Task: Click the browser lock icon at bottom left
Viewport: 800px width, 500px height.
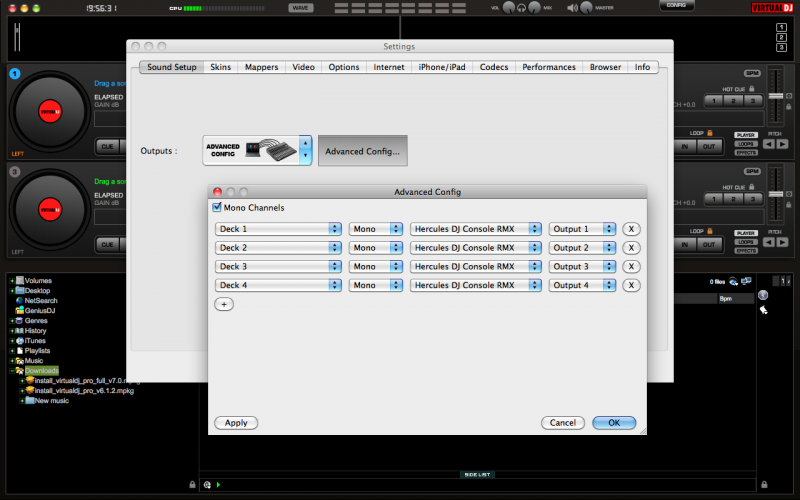Action: tap(192, 485)
